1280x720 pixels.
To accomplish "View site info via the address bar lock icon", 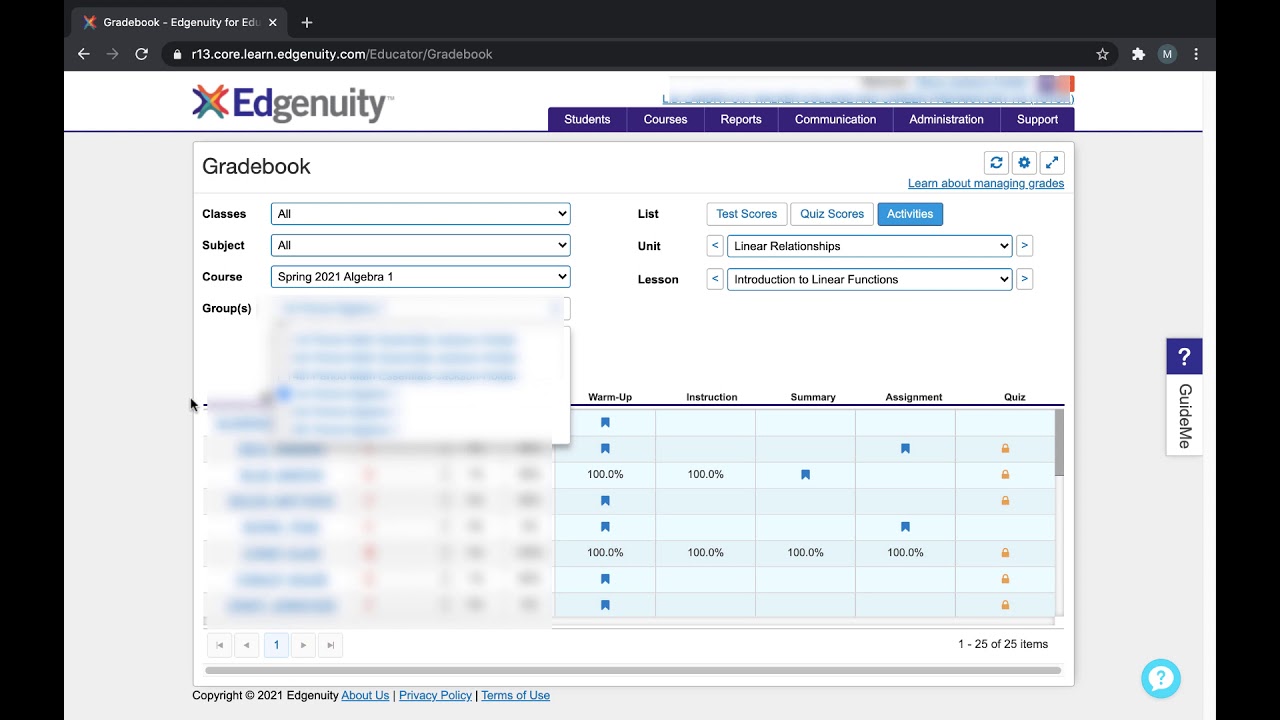I will (x=178, y=54).
